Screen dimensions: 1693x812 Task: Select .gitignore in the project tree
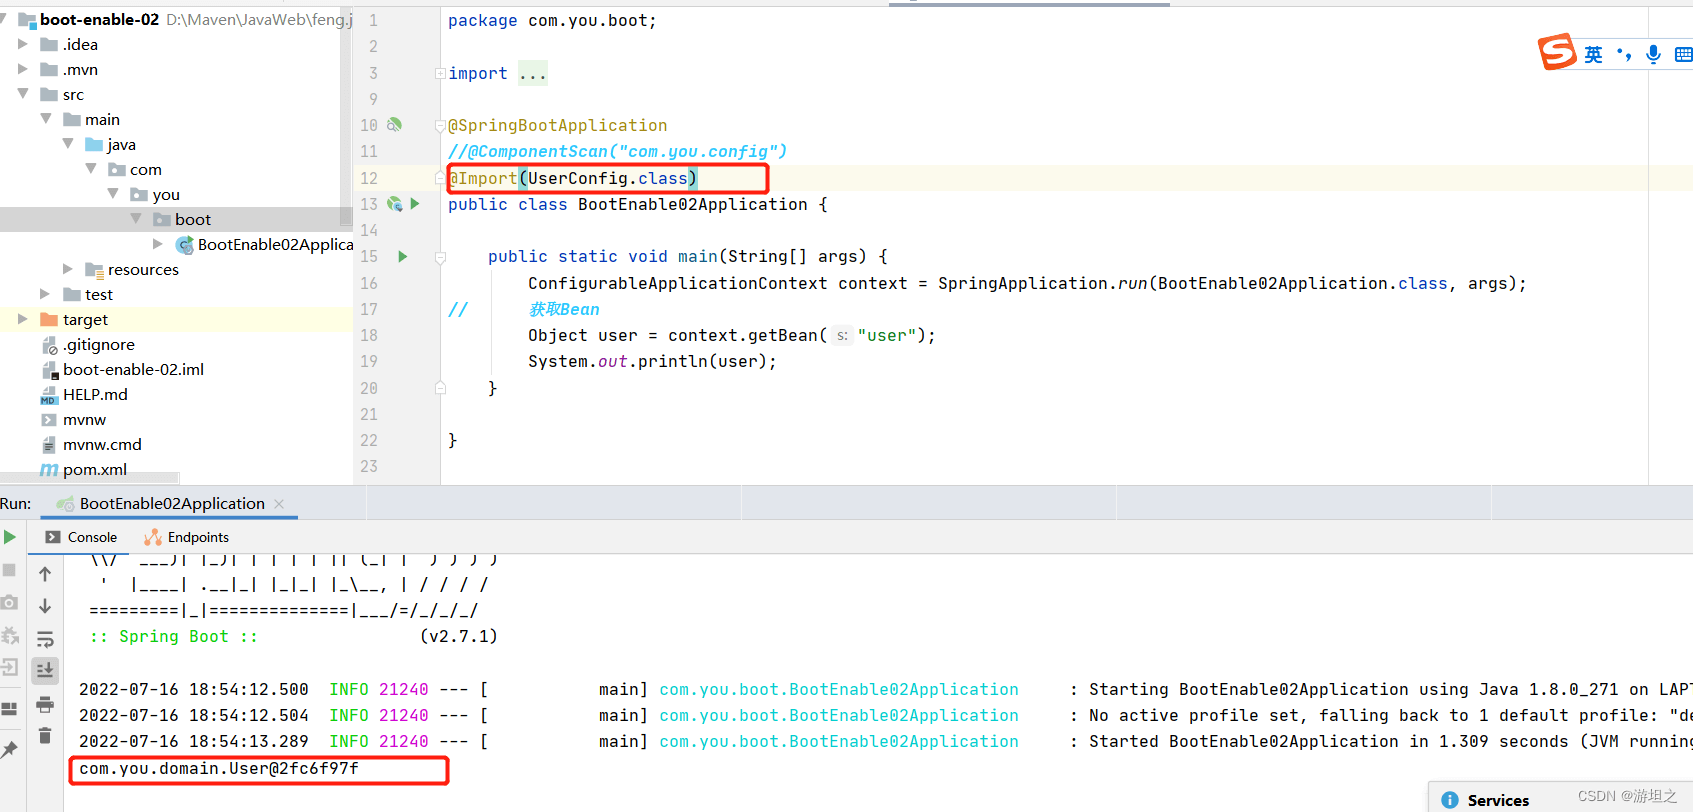click(x=99, y=344)
